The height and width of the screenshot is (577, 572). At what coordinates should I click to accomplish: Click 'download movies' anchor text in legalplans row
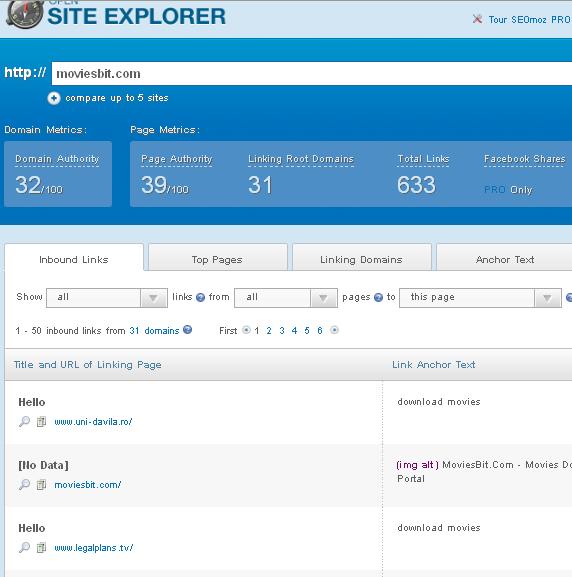439,528
